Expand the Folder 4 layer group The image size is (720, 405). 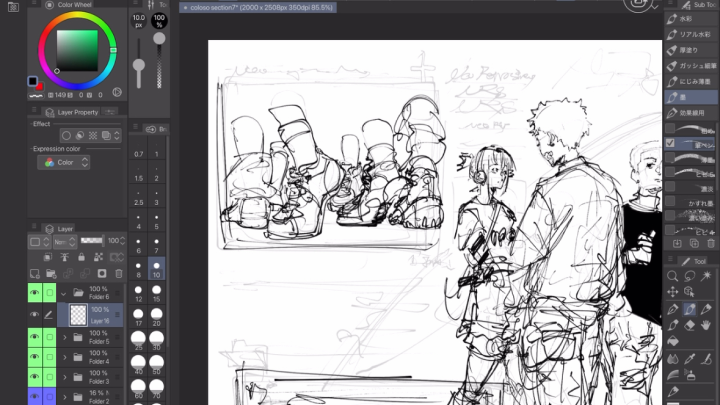pos(64,359)
